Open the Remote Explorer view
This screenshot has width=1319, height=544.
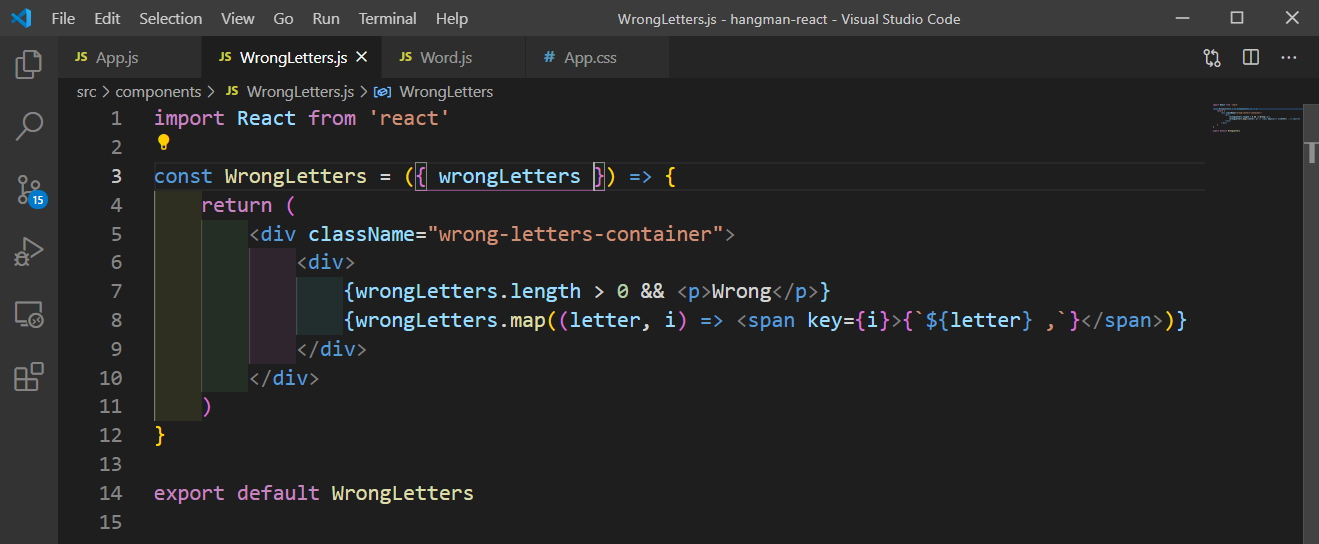click(x=29, y=315)
